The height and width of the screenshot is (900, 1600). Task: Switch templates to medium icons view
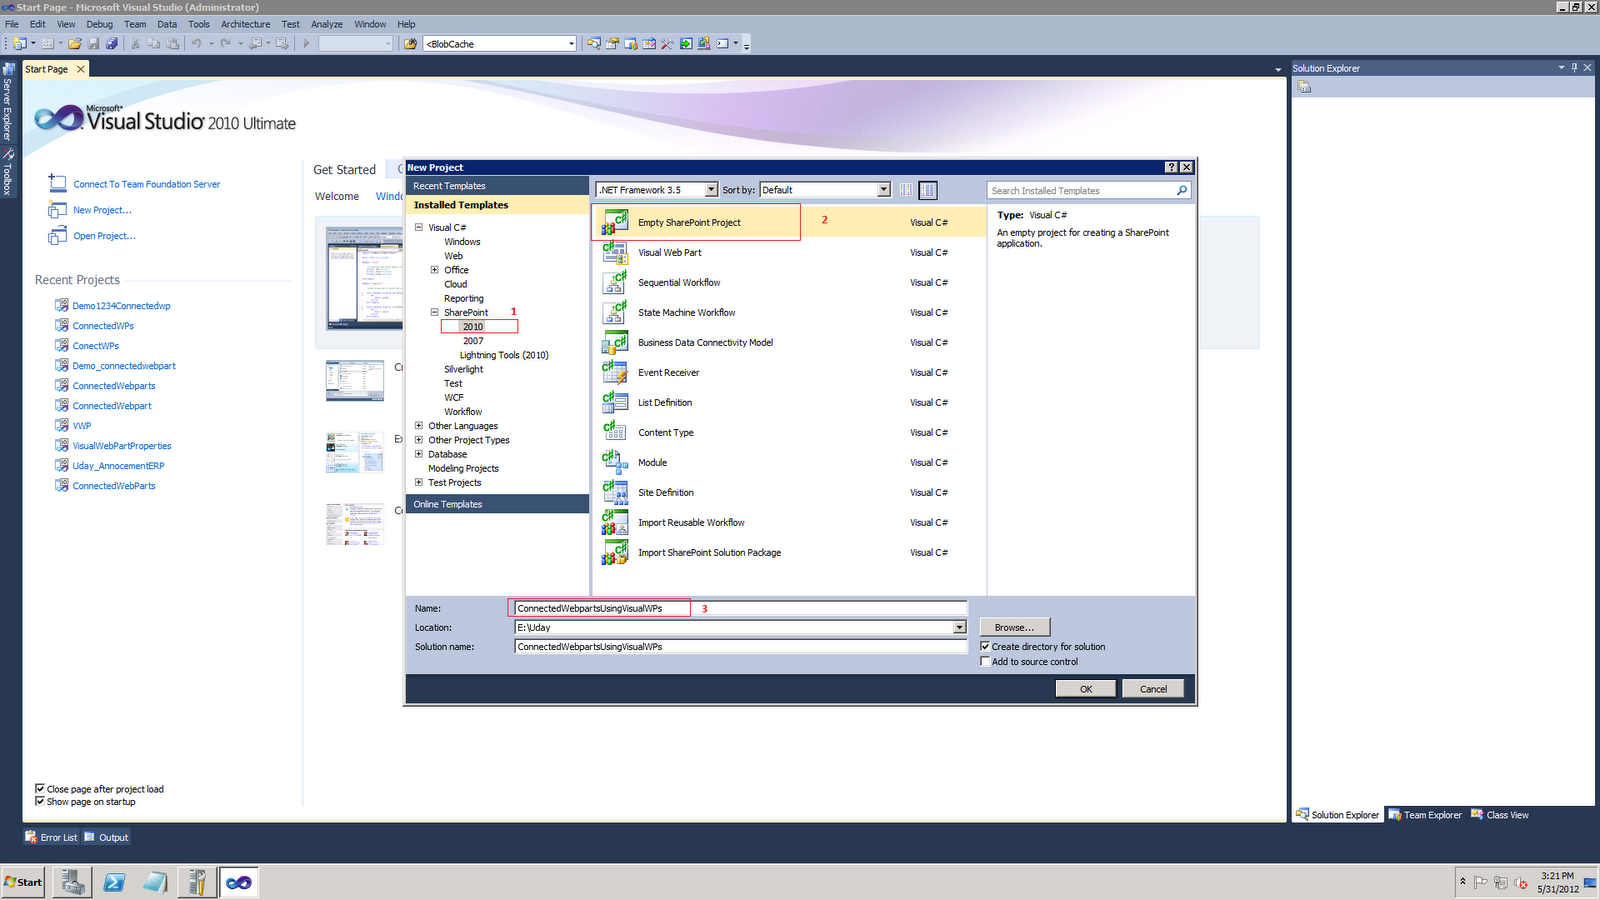point(928,190)
